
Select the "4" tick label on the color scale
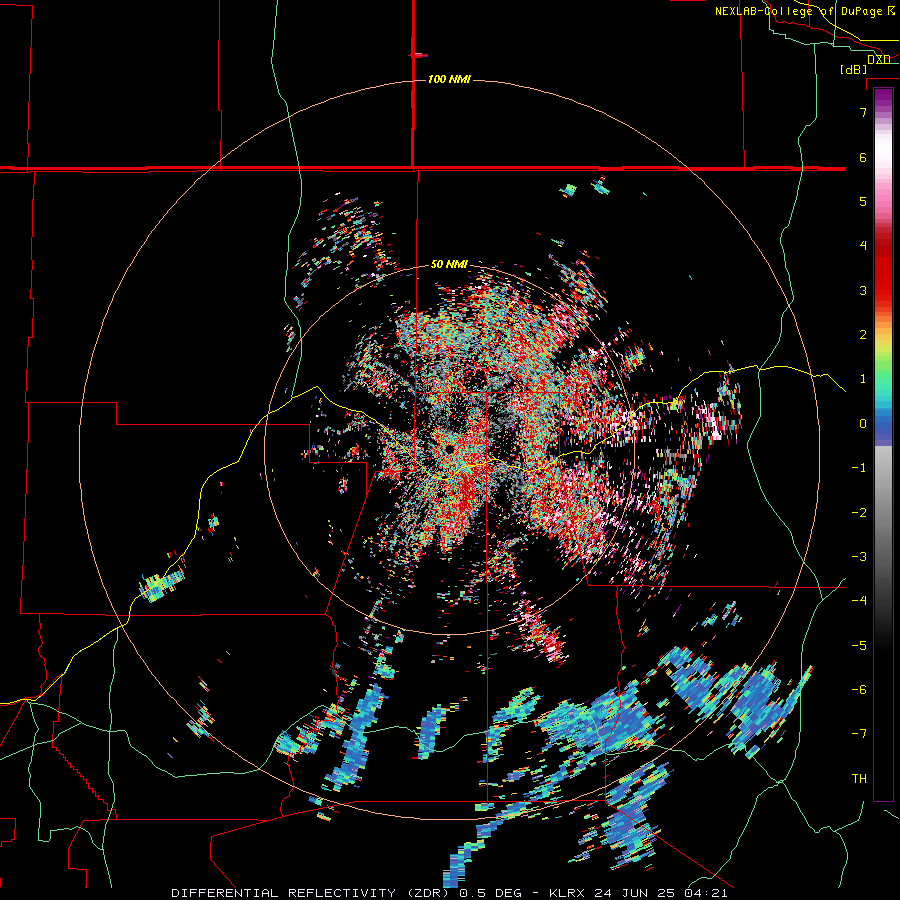tap(863, 246)
